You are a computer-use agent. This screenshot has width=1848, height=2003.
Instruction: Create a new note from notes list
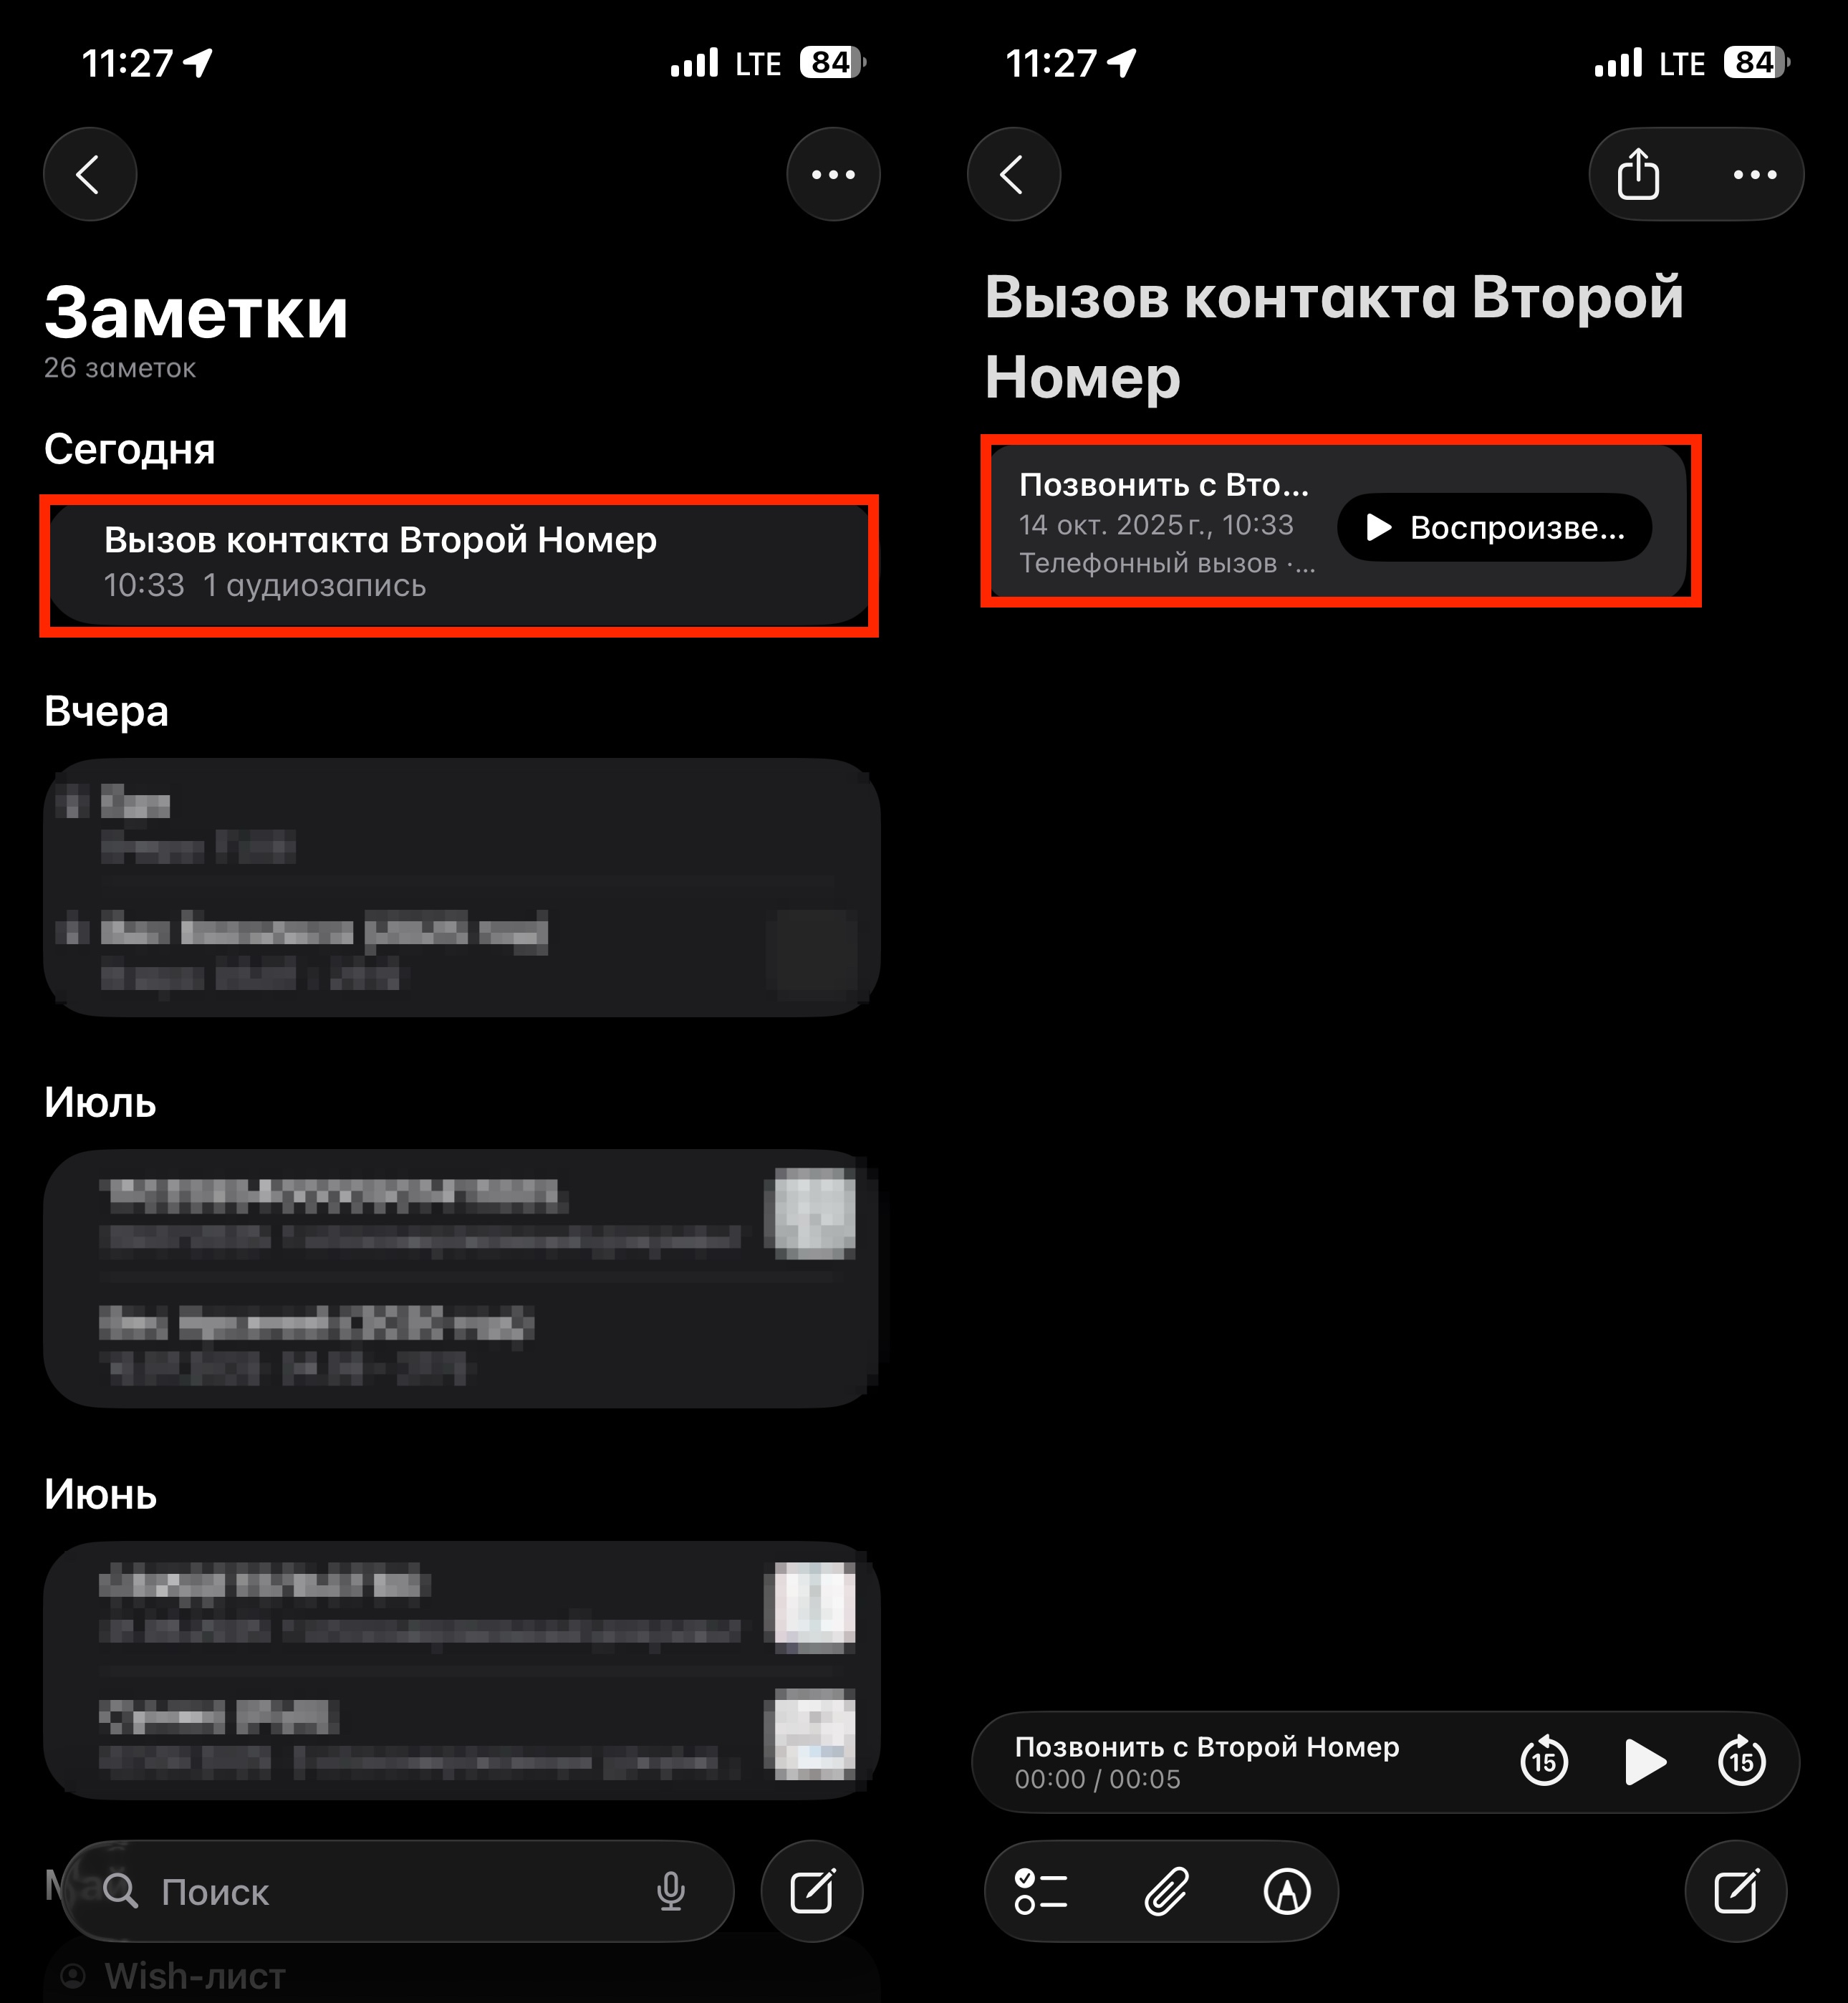click(812, 1891)
